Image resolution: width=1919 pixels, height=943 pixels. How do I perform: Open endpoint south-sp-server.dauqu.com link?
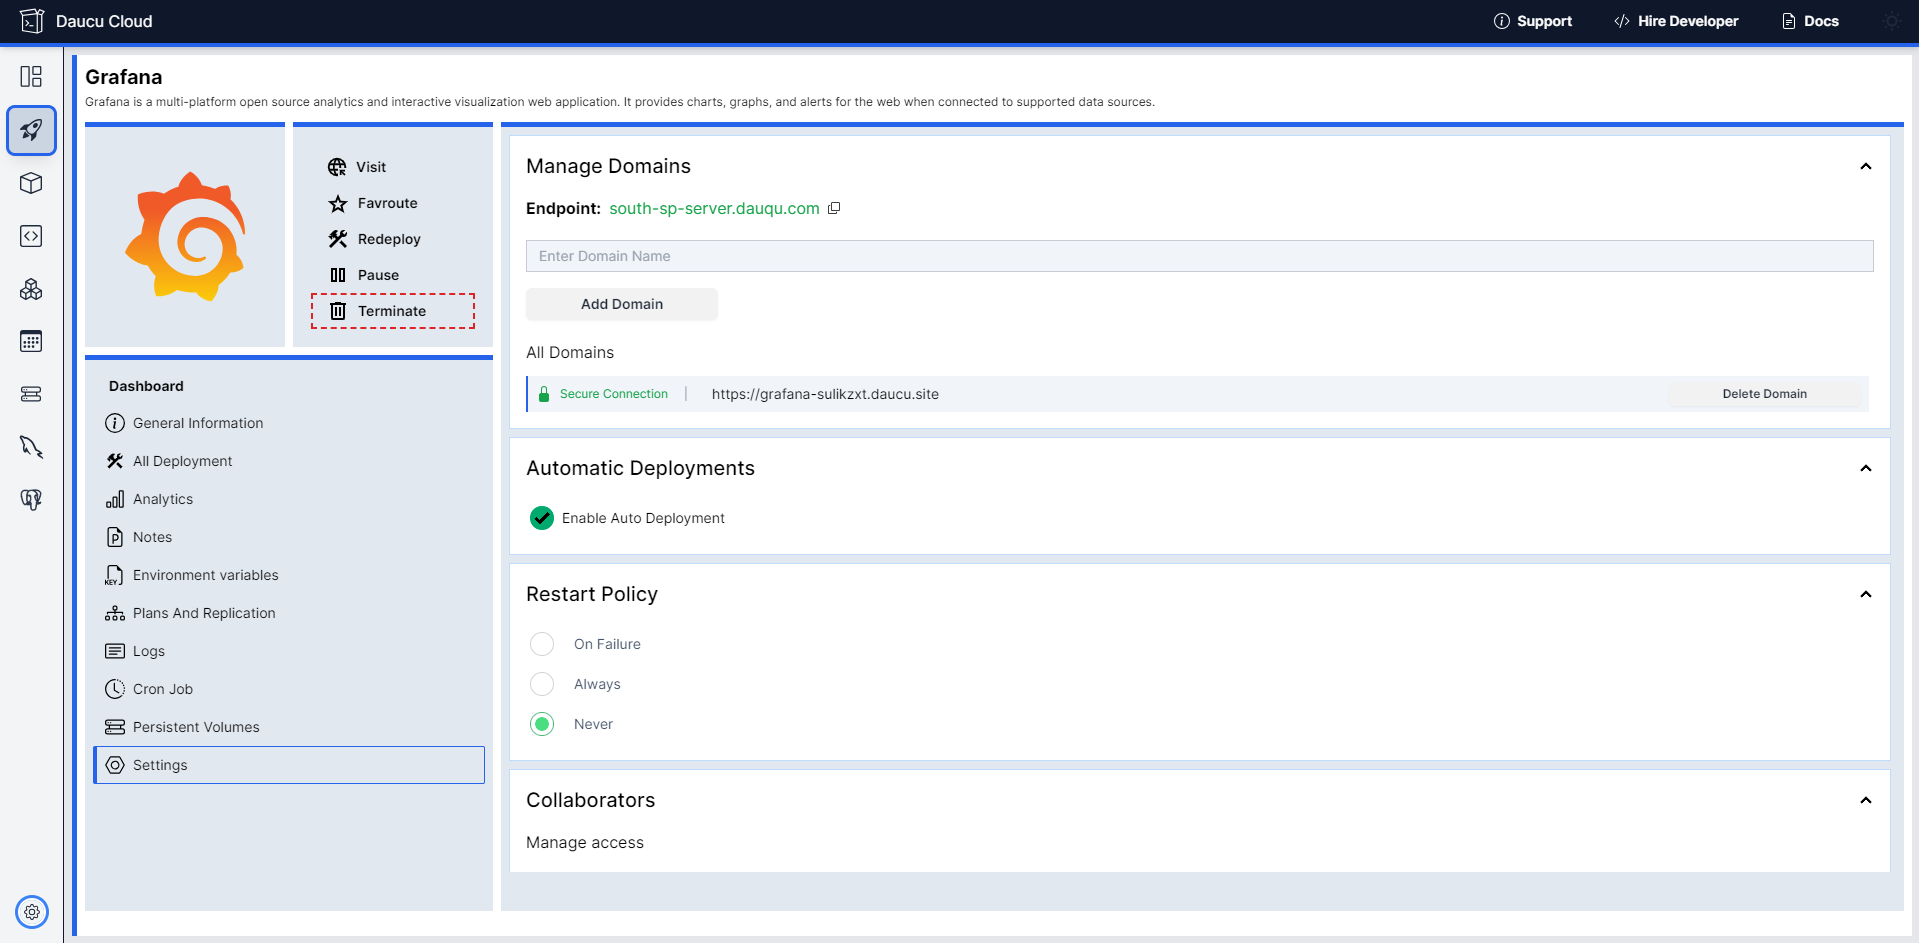[x=714, y=208]
